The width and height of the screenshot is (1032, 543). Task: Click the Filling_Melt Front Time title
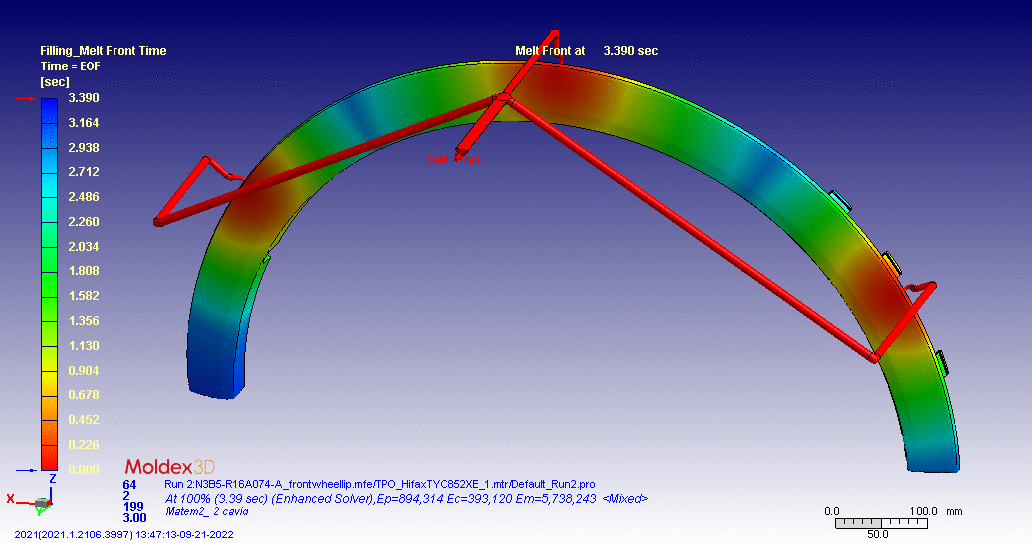[x=103, y=51]
